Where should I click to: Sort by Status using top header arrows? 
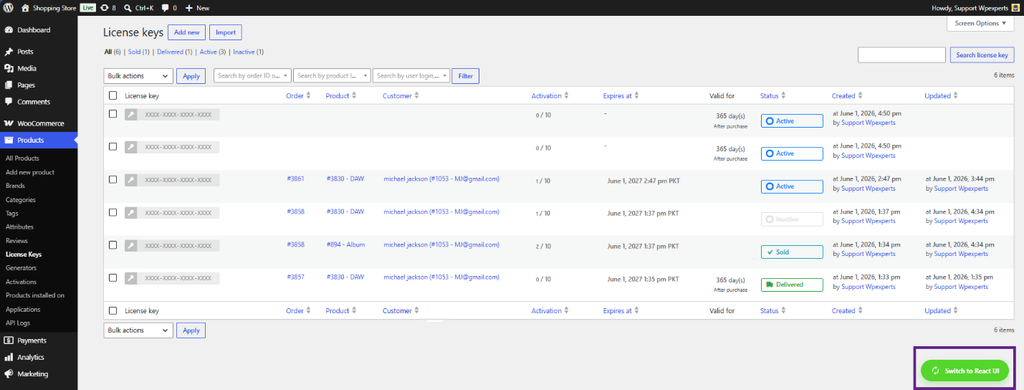coord(783,95)
